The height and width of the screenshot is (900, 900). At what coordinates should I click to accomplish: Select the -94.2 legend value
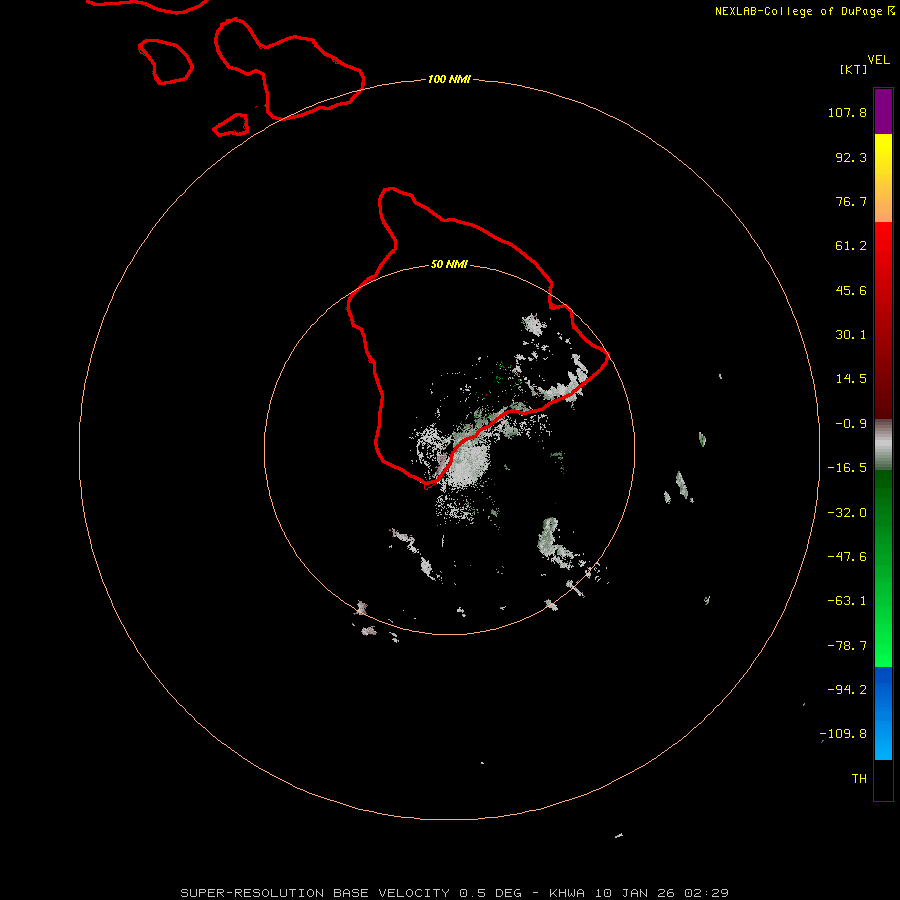847,690
